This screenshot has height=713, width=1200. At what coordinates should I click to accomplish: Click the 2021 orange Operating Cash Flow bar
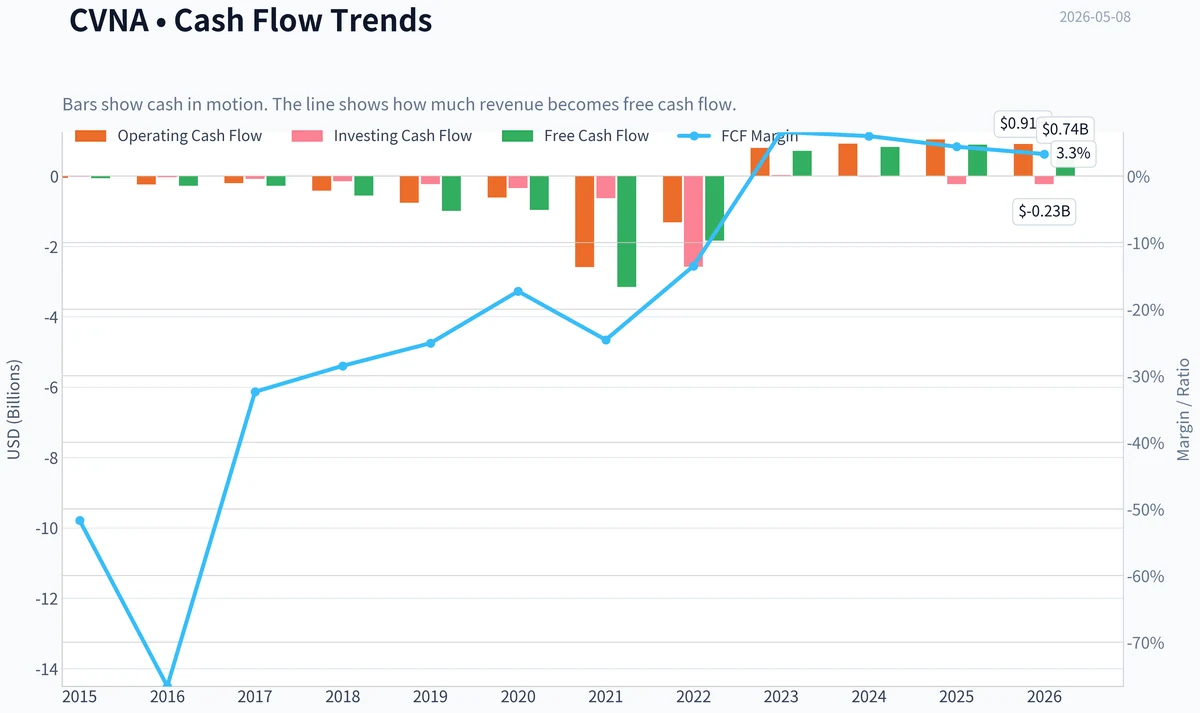585,222
